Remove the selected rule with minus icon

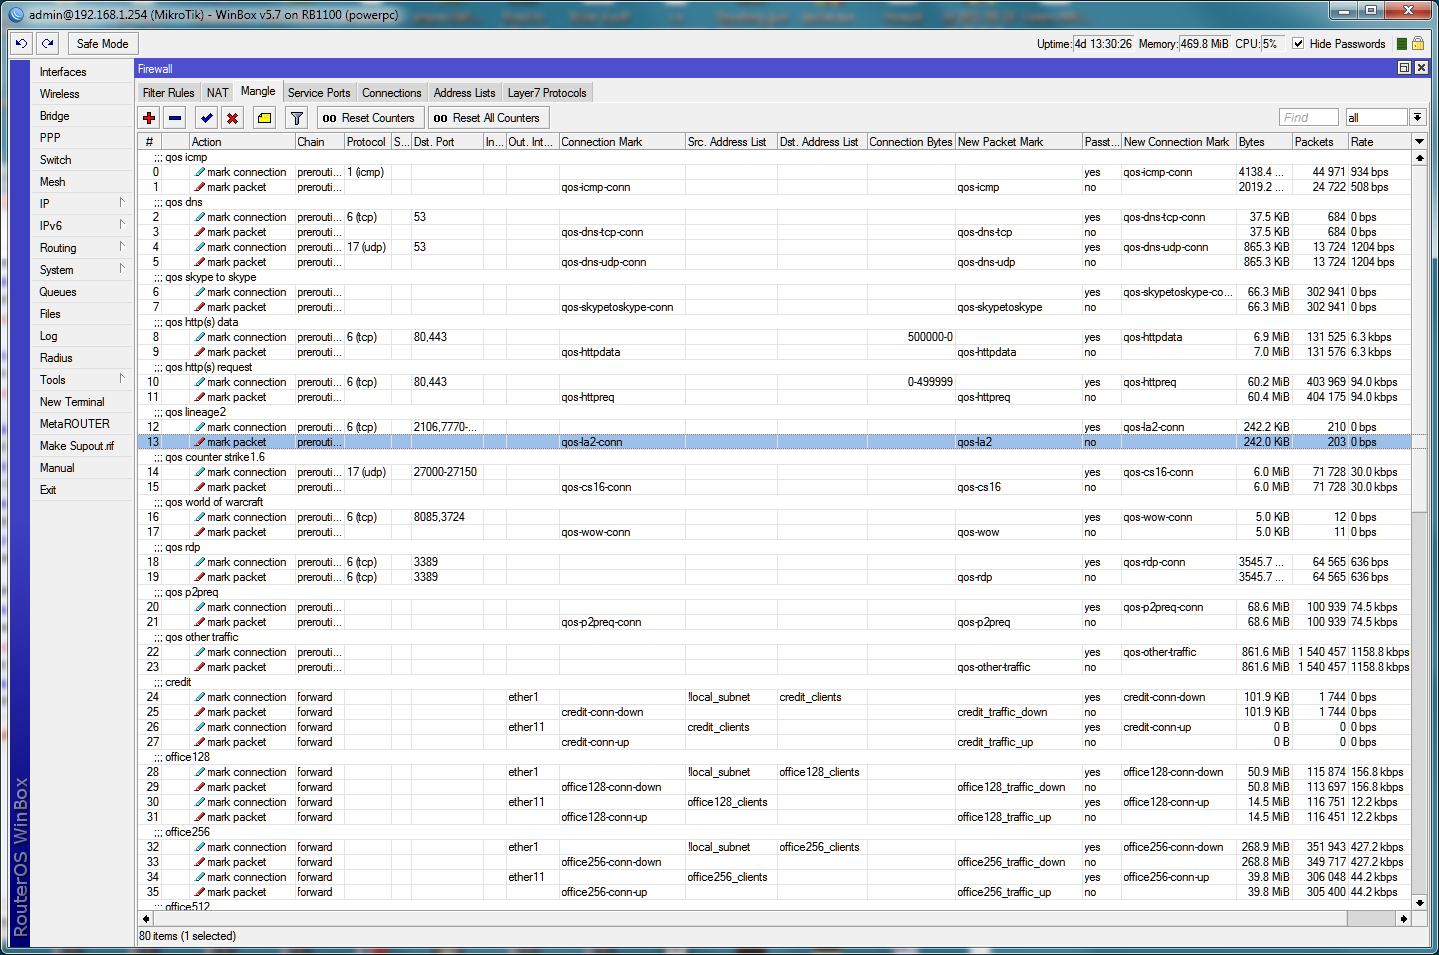coord(175,118)
